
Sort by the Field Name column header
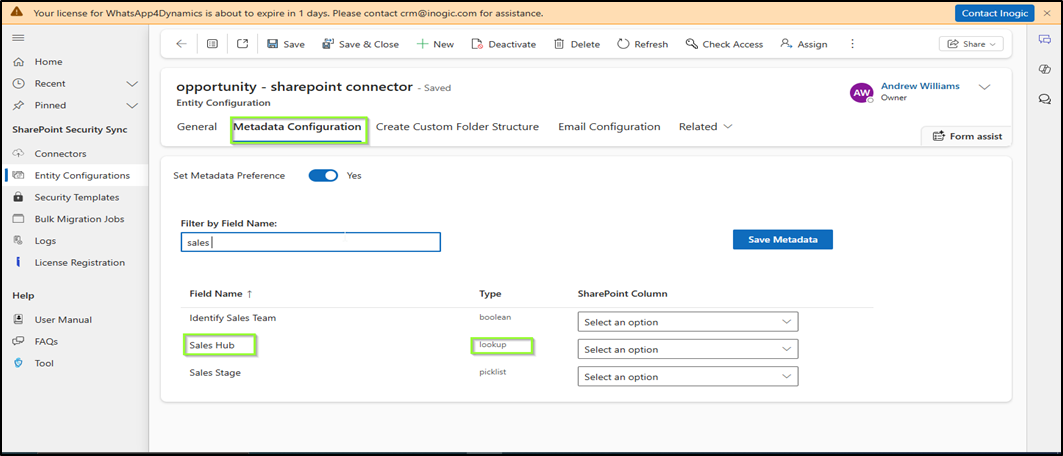click(x=221, y=294)
